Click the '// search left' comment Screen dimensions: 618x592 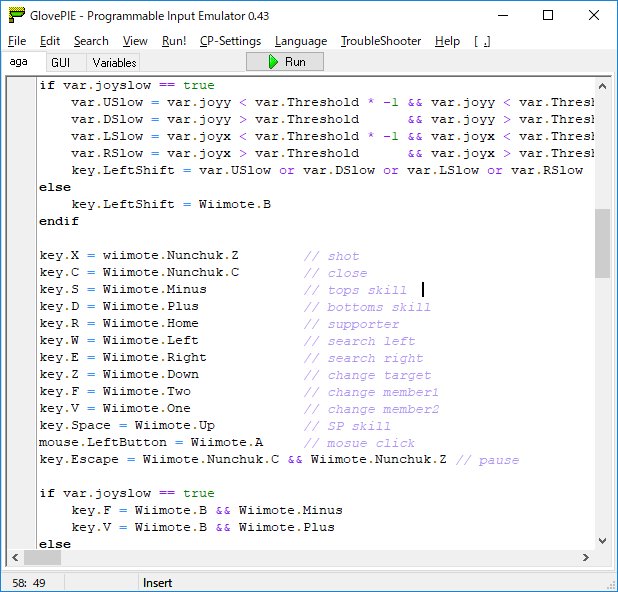tap(359, 341)
